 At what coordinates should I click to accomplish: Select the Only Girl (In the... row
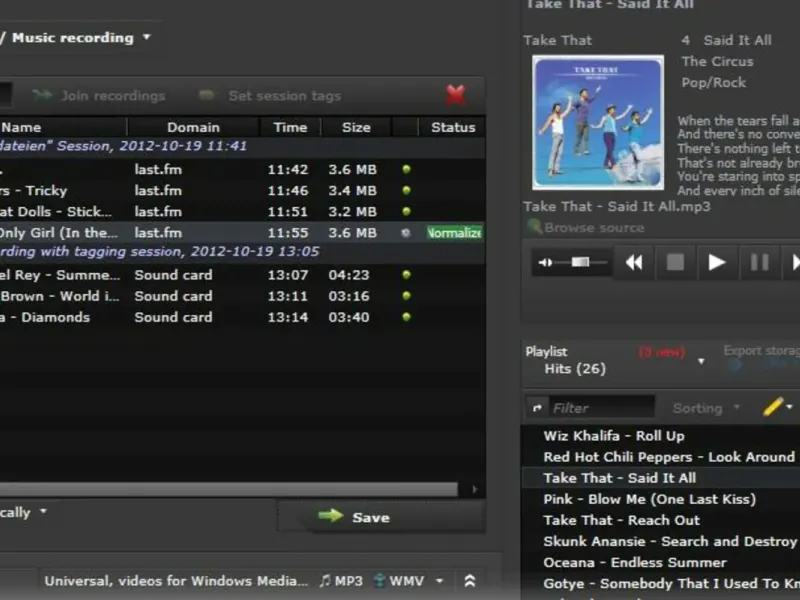242,233
